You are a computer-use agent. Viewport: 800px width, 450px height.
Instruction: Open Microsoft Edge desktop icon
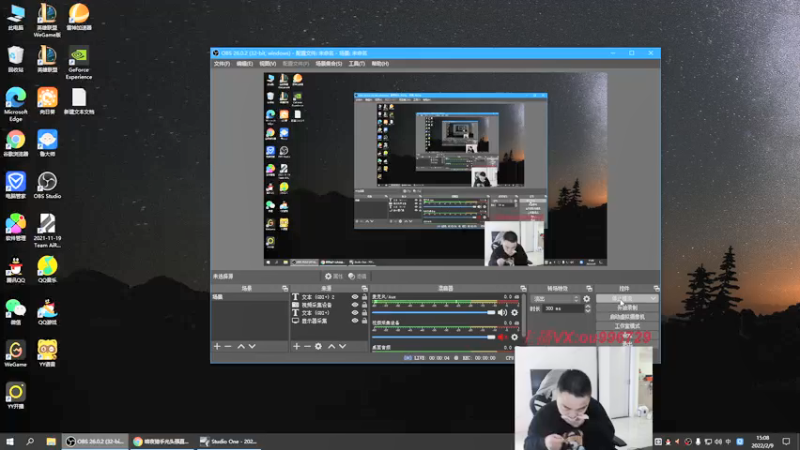[16, 105]
